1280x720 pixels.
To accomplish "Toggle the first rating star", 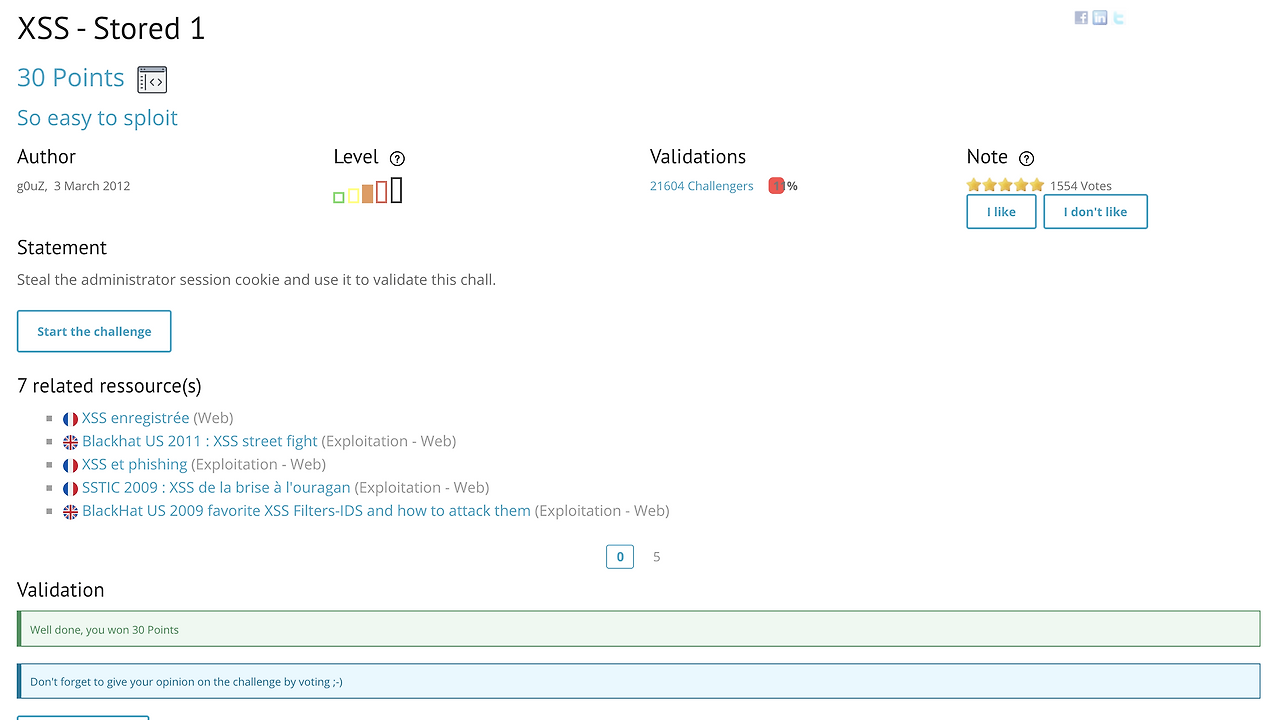I will 973,184.
